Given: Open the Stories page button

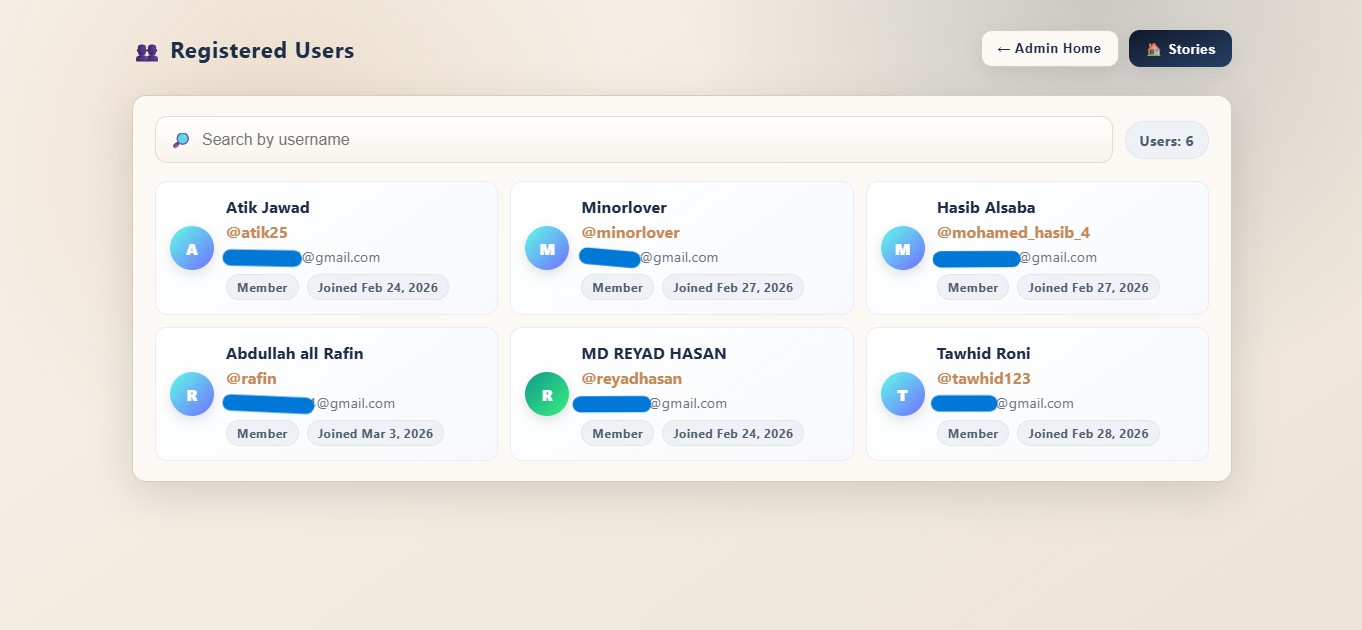Looking at the screenshot, I should (x=1180, y=48).
